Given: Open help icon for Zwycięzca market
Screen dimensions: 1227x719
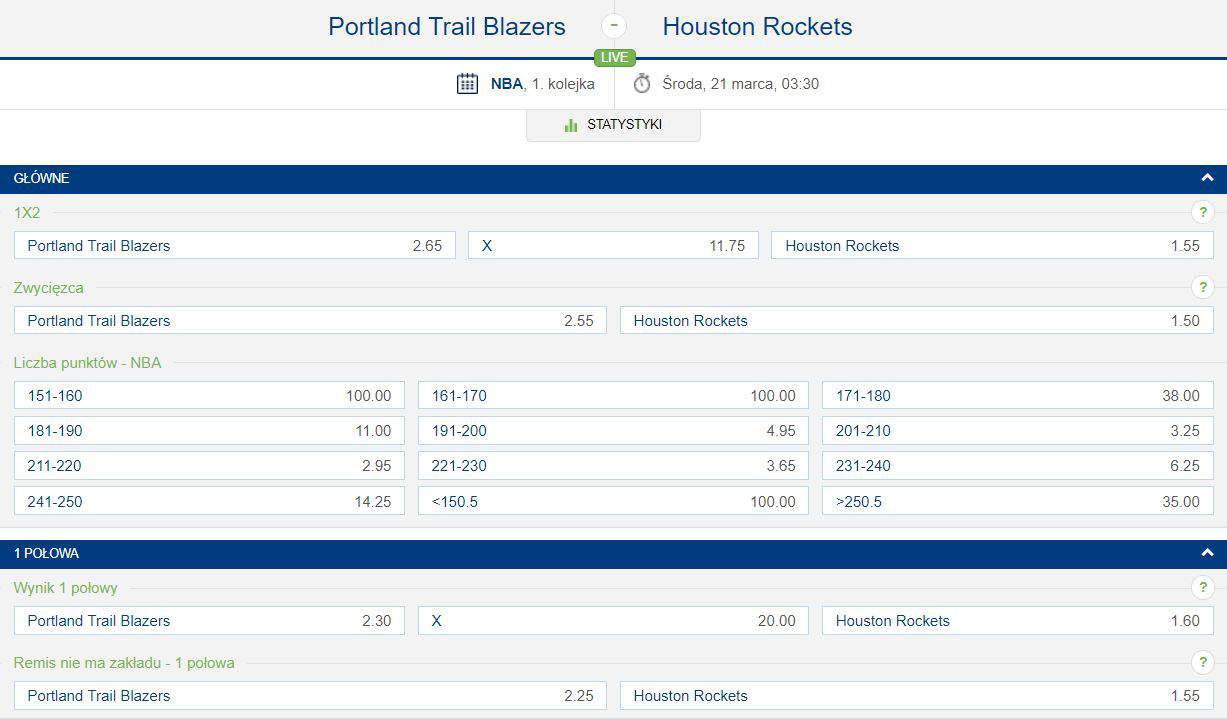Looking at the screenshot, I should coord(1202,287).
